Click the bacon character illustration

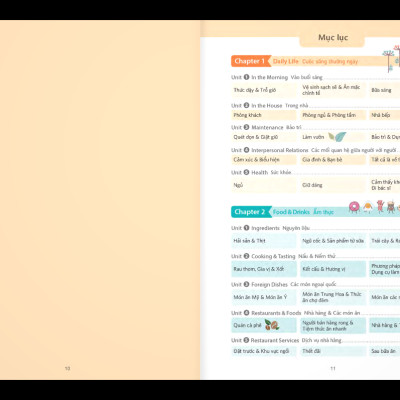click(x=380, y=207)
